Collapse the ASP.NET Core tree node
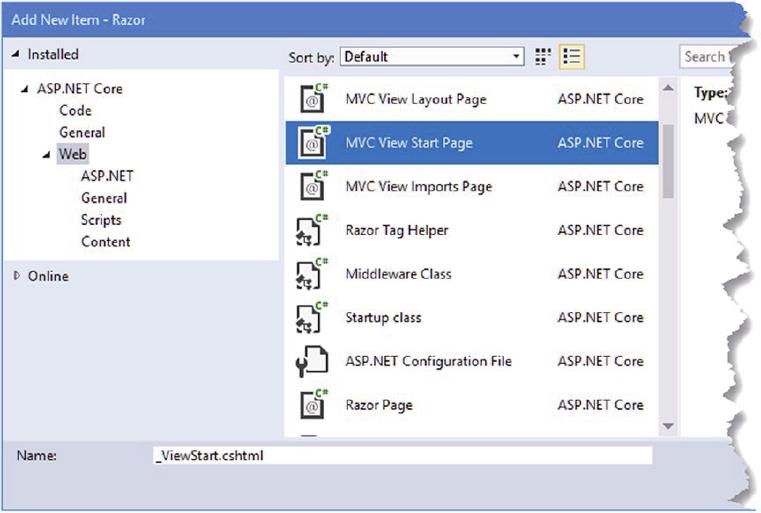The height and width of the screenshot is (513, 761). [x=25, y=89]
